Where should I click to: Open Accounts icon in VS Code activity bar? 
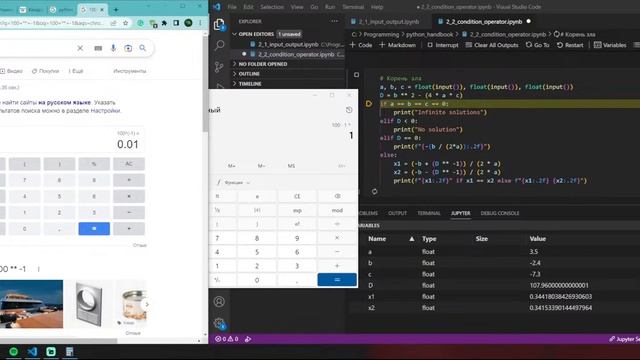(219, 302)
